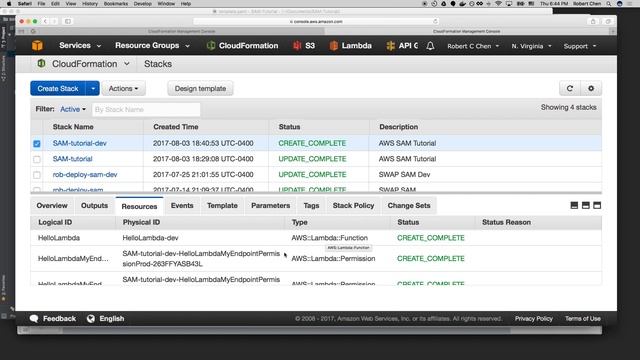Switch to the Events tab
Image resolution: width=640 pixels, height=360 pixels.
click(x=182, y=206)
